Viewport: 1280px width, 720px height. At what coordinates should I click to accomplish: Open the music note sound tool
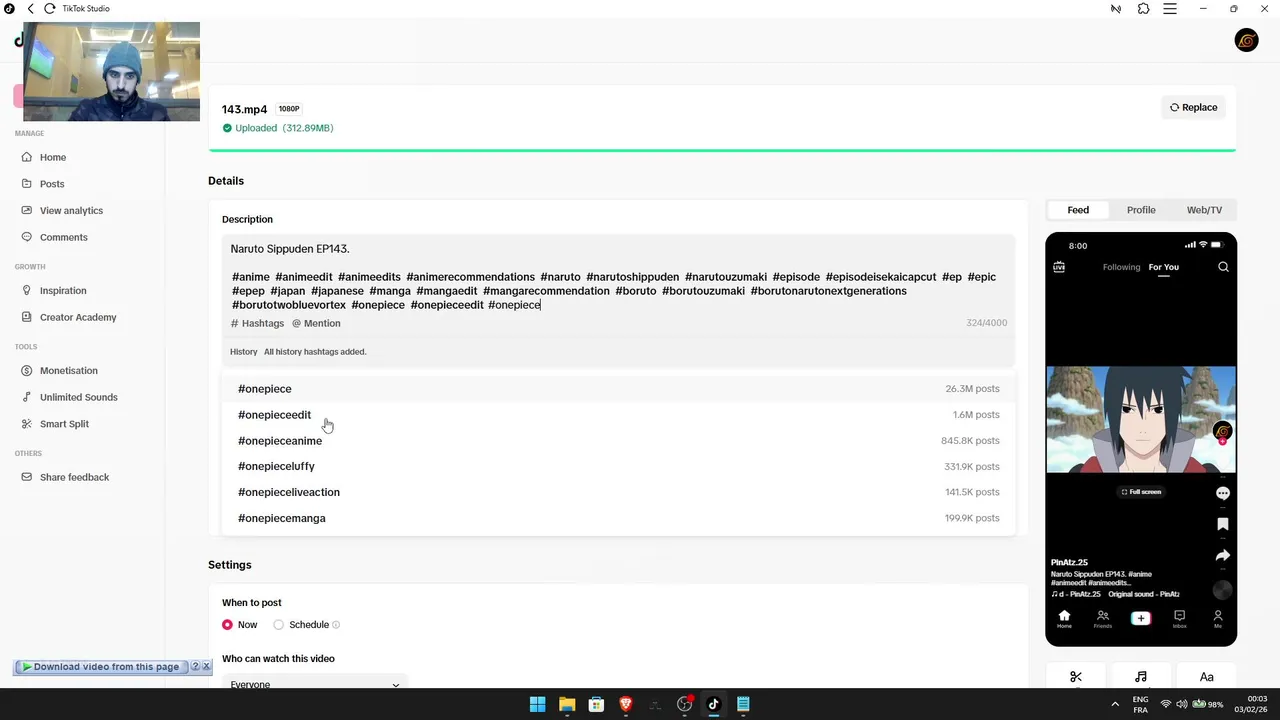(x=1141, y=677)
